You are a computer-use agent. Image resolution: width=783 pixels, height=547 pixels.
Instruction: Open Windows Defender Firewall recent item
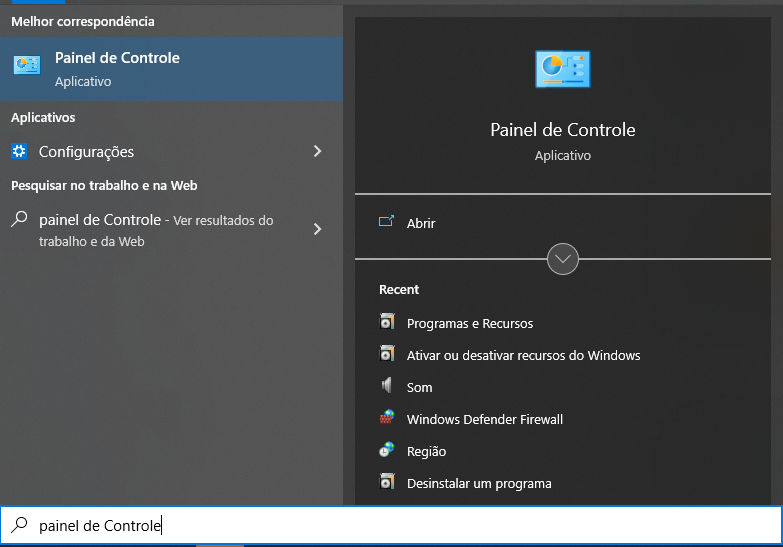[x=485, y=419]
